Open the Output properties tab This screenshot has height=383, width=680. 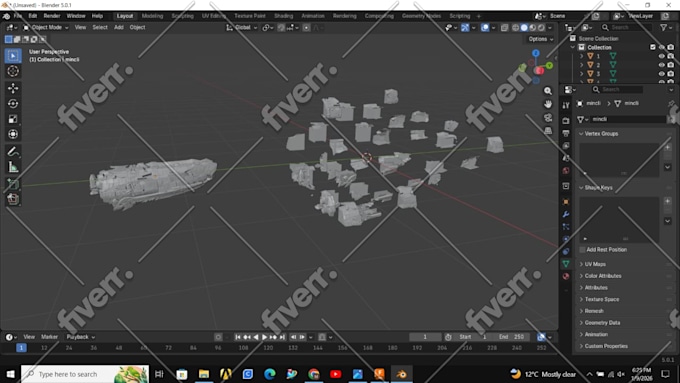pyautogui.click(x=566, y=133)
